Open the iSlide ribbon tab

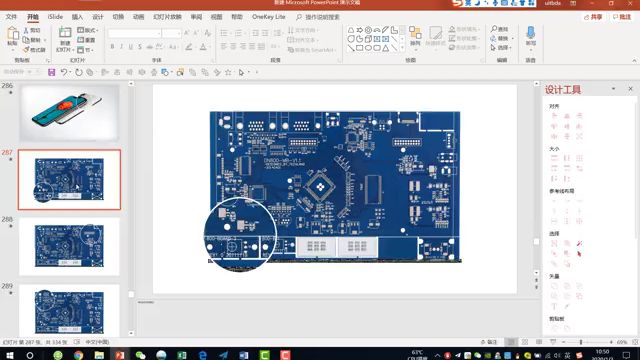pyautogui.click(x=55, y=17)
